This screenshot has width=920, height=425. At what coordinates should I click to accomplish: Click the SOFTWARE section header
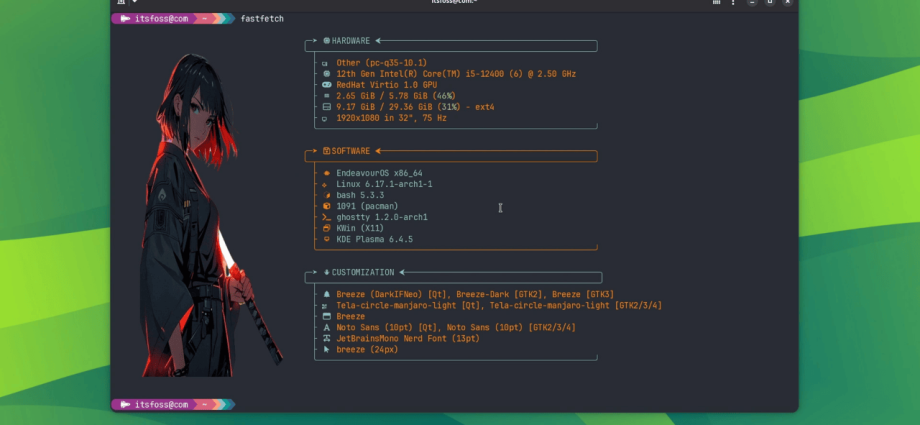[351, 151]
